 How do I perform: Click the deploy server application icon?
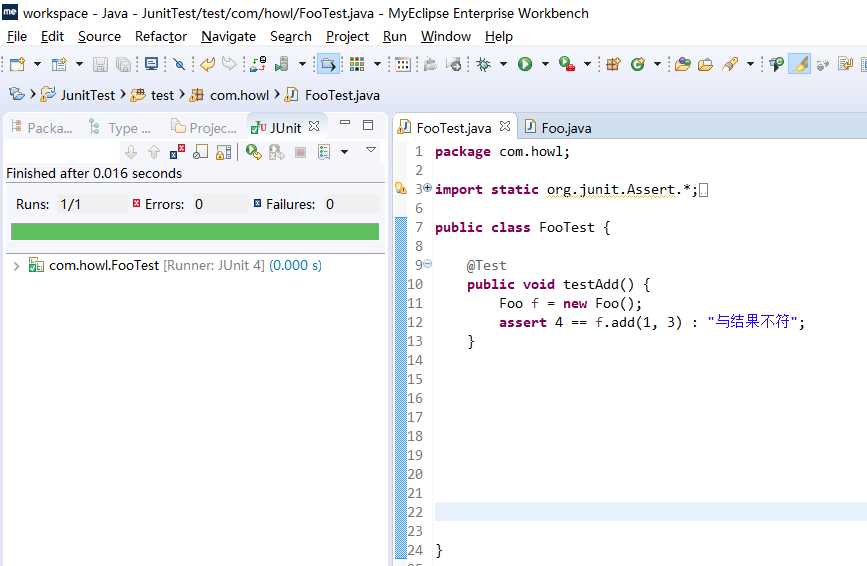pos(258,64)
